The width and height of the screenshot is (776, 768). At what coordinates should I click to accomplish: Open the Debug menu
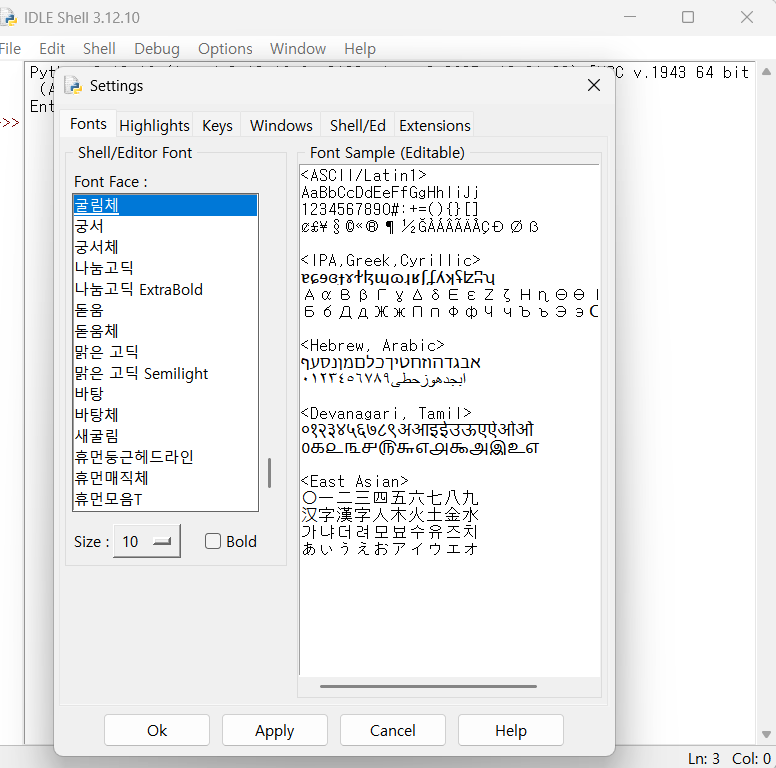pyautogui.click(x=156, y=48)
